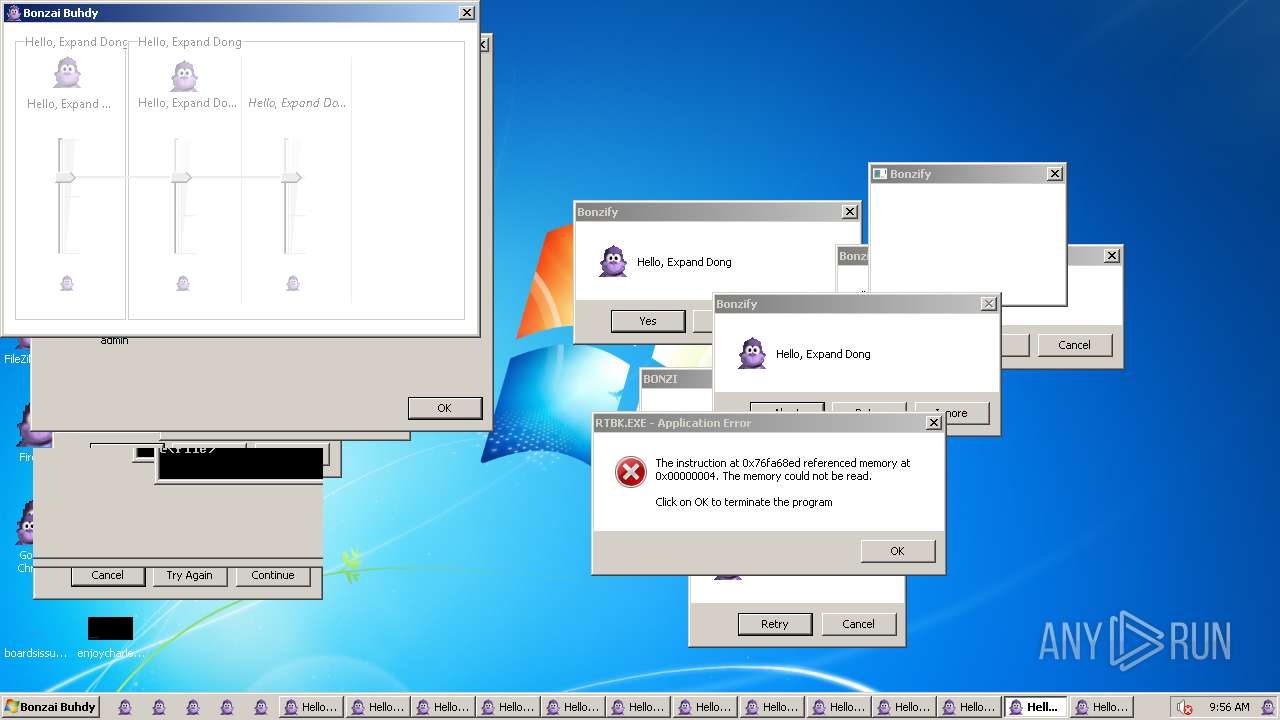
Task: Click the left slider thumb in Bonzai Buhdy
Action: pos(65,177)
